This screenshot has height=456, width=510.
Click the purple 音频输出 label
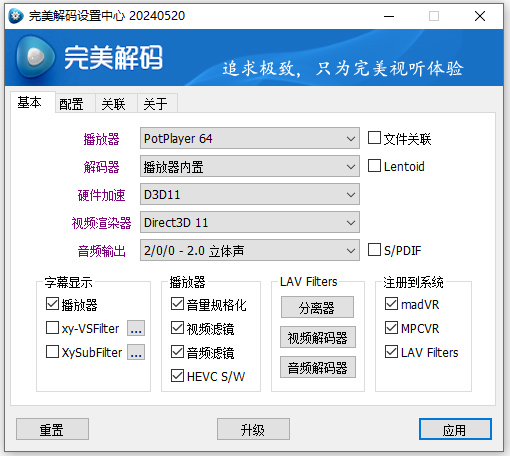click(101, 251)
